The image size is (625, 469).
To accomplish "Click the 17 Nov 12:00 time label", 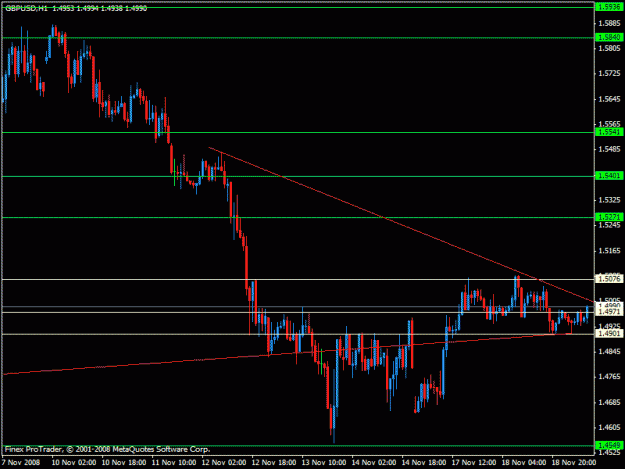I will (474, 463).
